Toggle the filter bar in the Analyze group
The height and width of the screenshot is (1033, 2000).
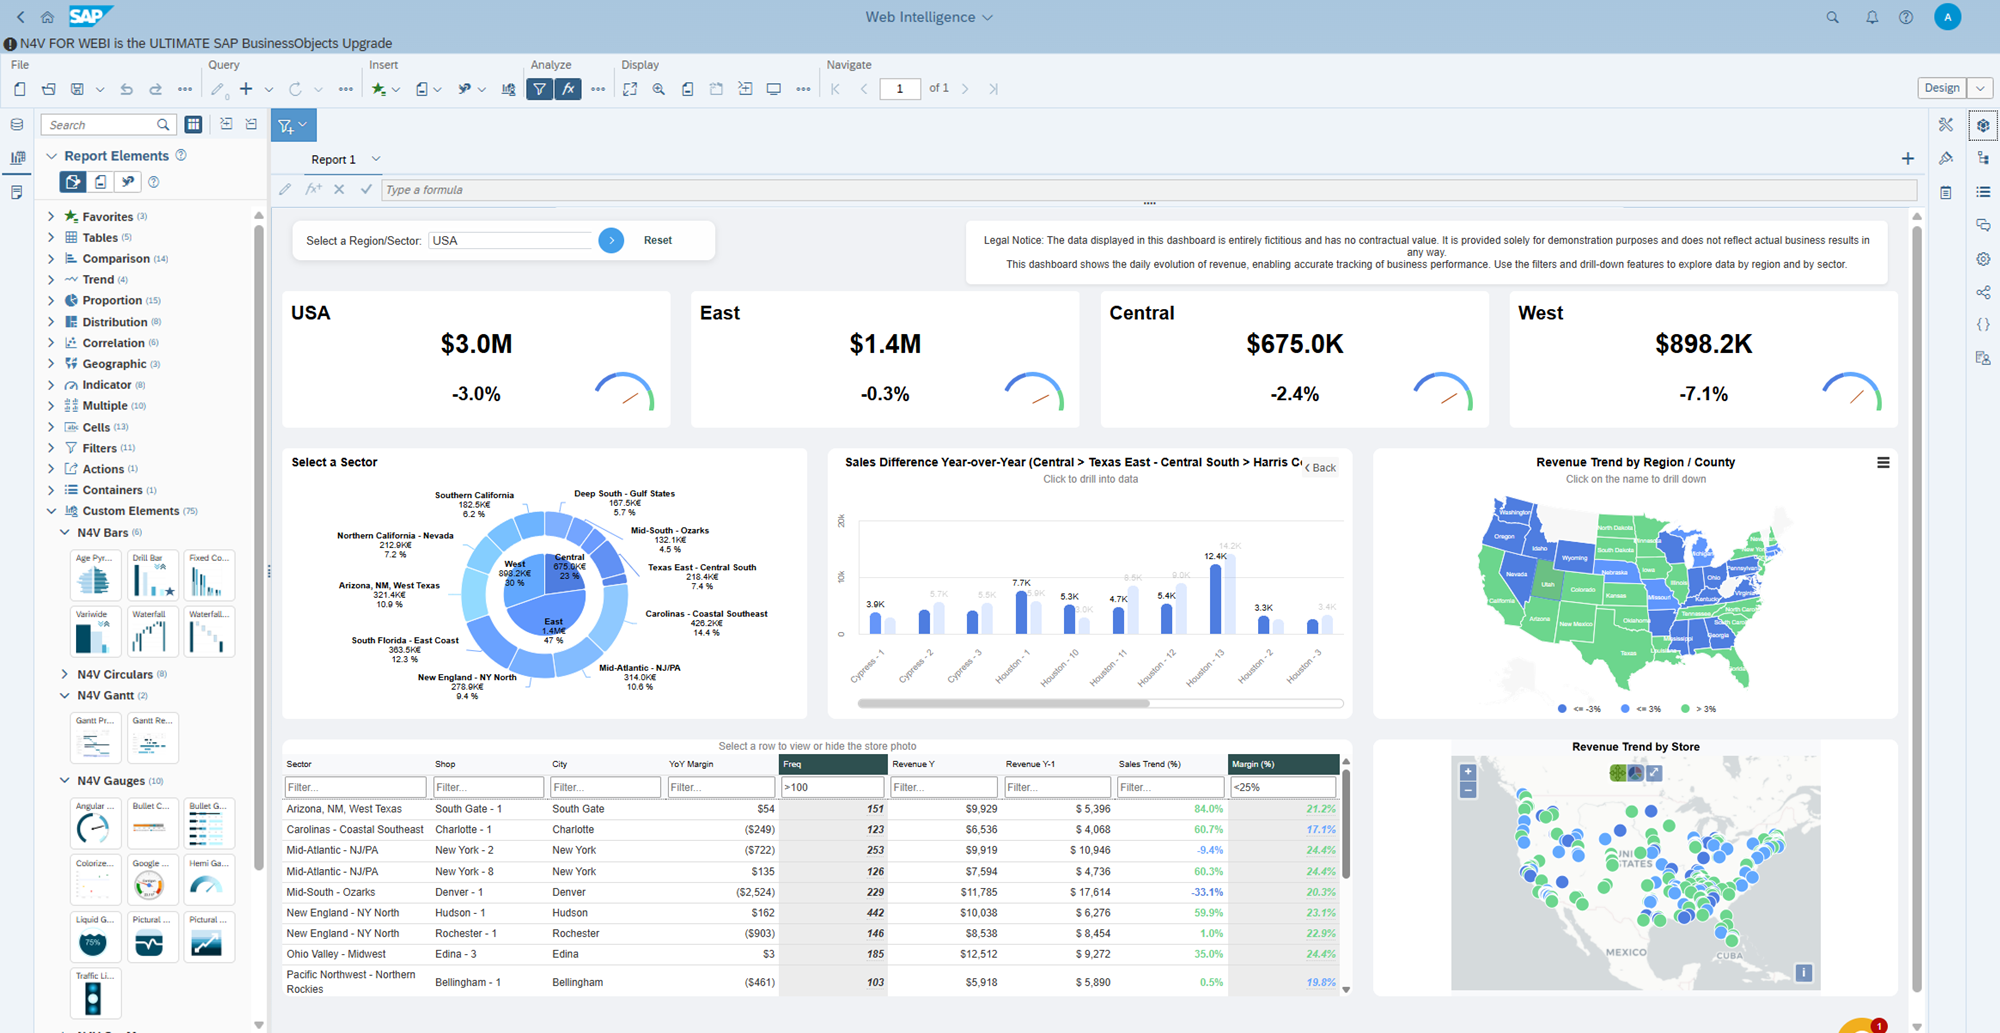coord(540,88)
